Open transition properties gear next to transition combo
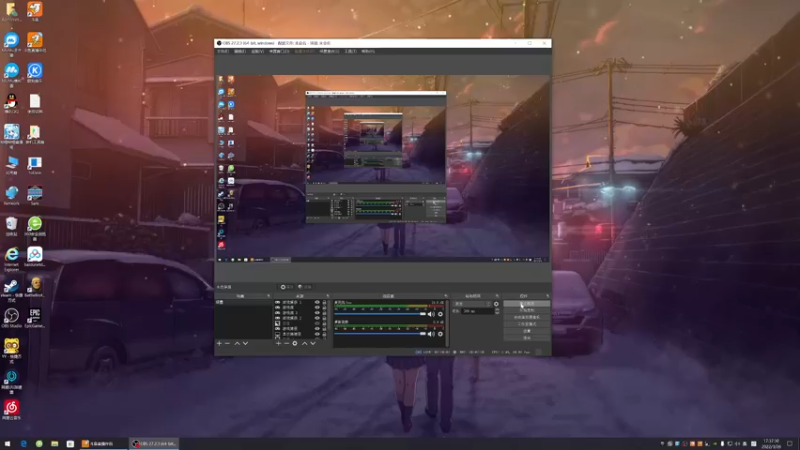The image size is (800, 450). (496, 304)
